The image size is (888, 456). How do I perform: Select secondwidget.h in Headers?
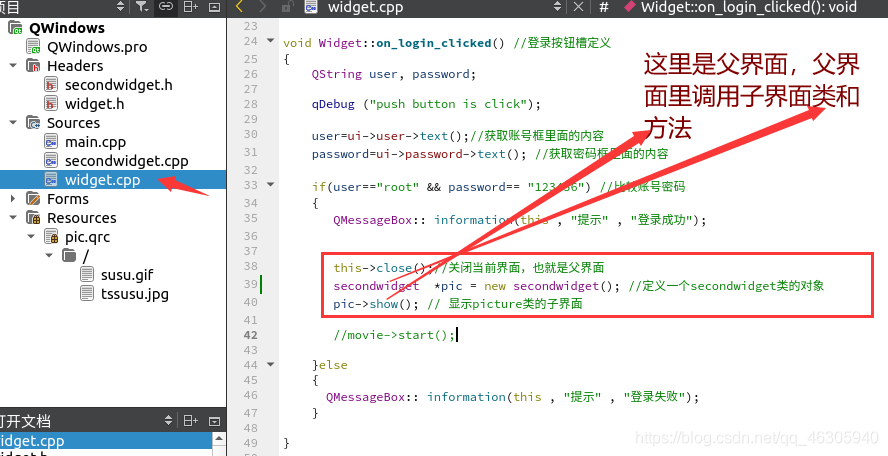[118, 85]
